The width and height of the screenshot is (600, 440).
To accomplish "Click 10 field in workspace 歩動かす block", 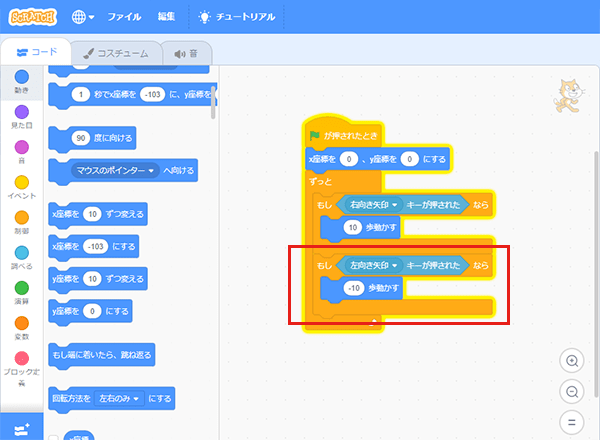I will pos(352,227).
